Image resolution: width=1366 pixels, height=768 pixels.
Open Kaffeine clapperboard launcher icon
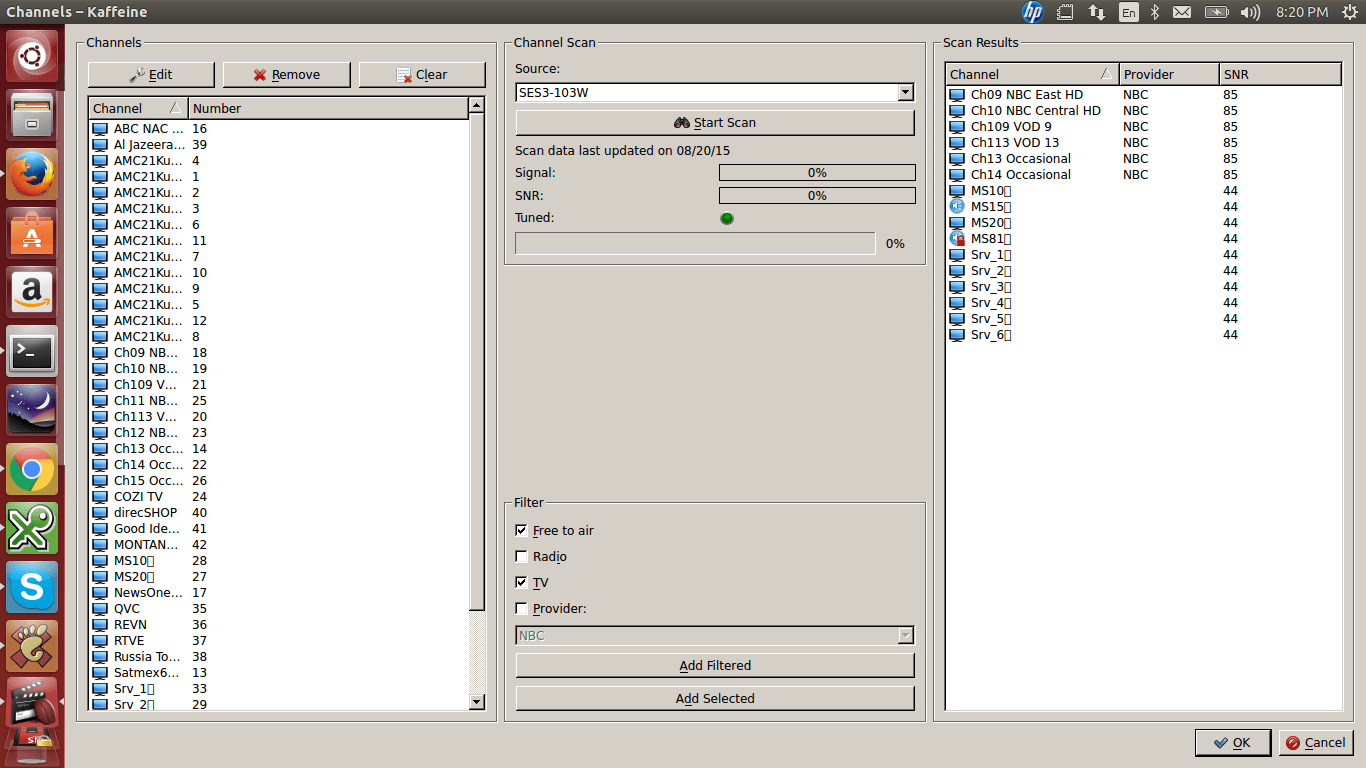click(32, 703)
